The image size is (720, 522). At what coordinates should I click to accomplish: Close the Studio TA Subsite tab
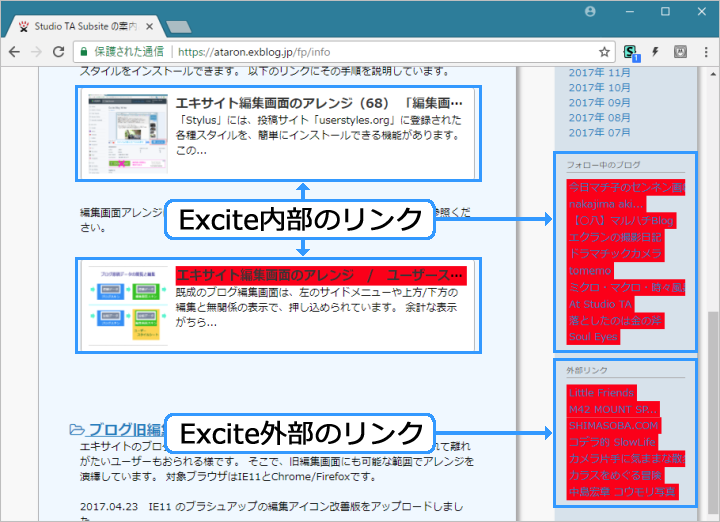pyautogui.click(x=149, y=27)
